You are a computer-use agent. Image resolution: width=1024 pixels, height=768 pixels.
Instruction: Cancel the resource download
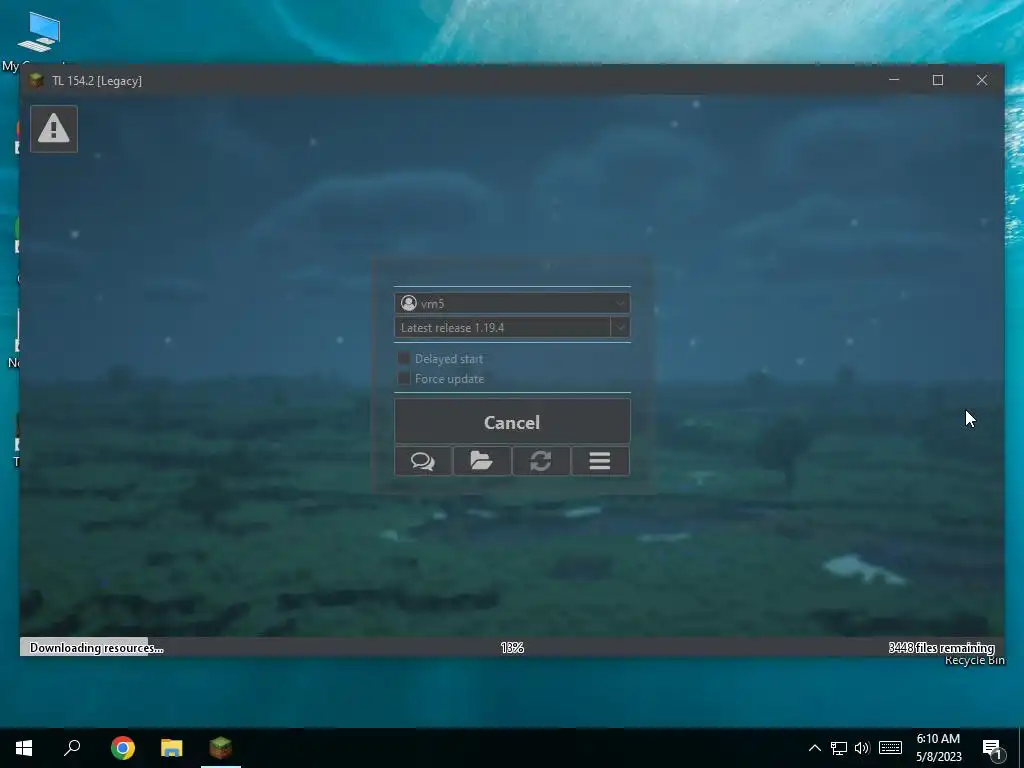[512, 422]
